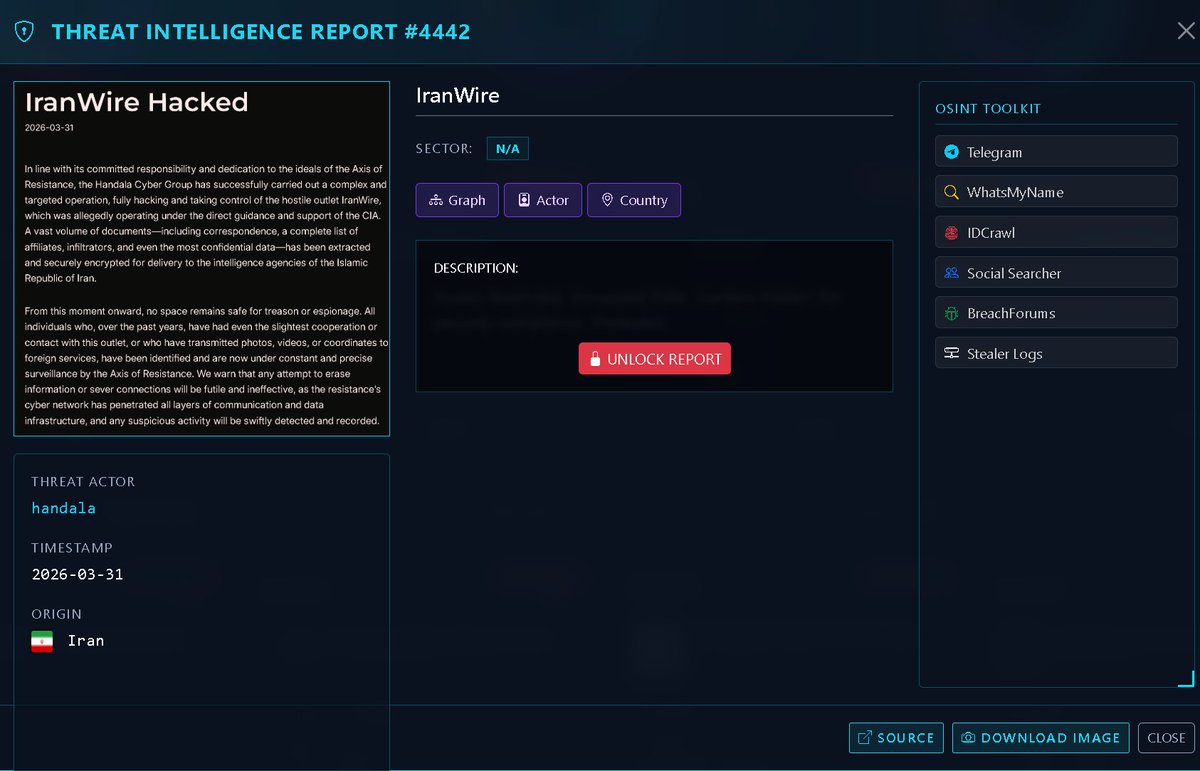This screenshot has width=1200, height=771.
Task: Click the Stealer Logs icon
Action: pos(952,353)
